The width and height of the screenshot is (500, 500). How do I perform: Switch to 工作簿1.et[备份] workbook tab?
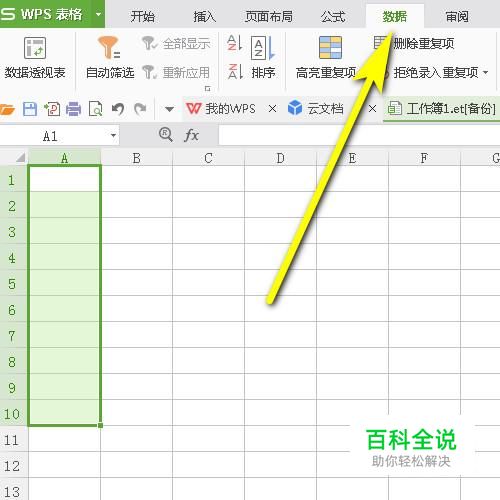tap(441, 109)
